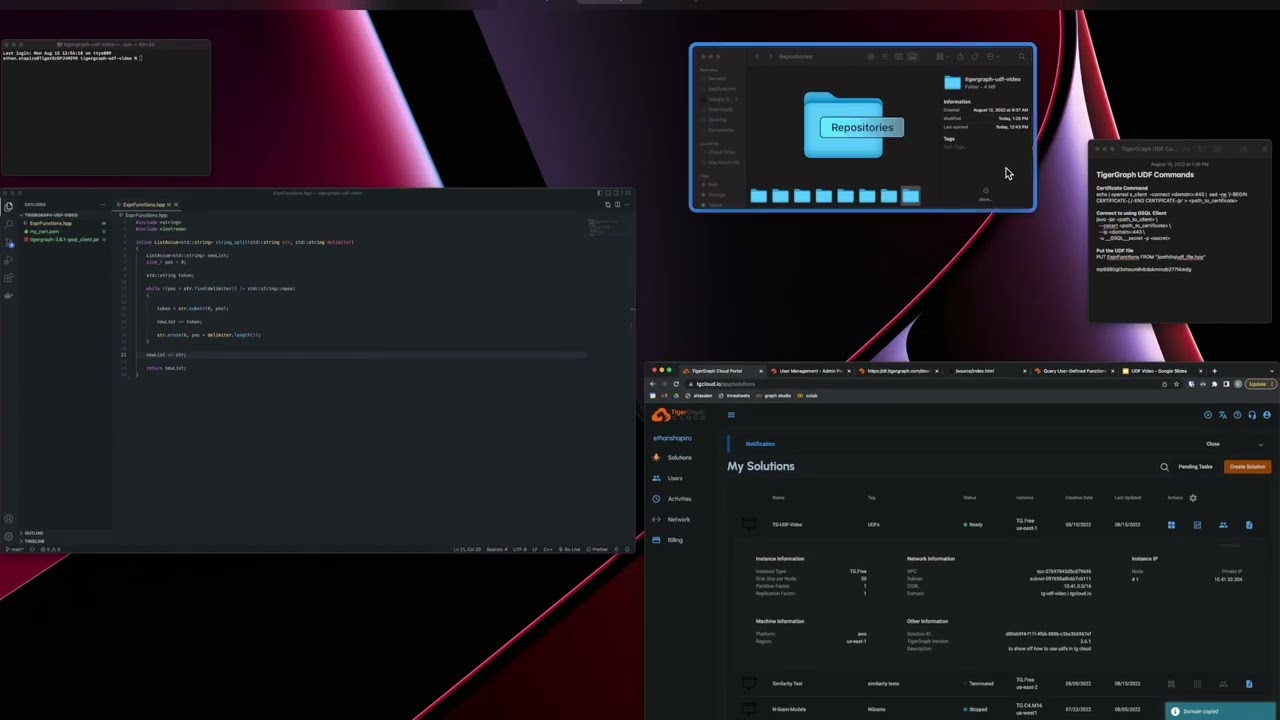Click the Pending Tasks button
This screenshot has height=720, width=1280.
pos(1195,467)
